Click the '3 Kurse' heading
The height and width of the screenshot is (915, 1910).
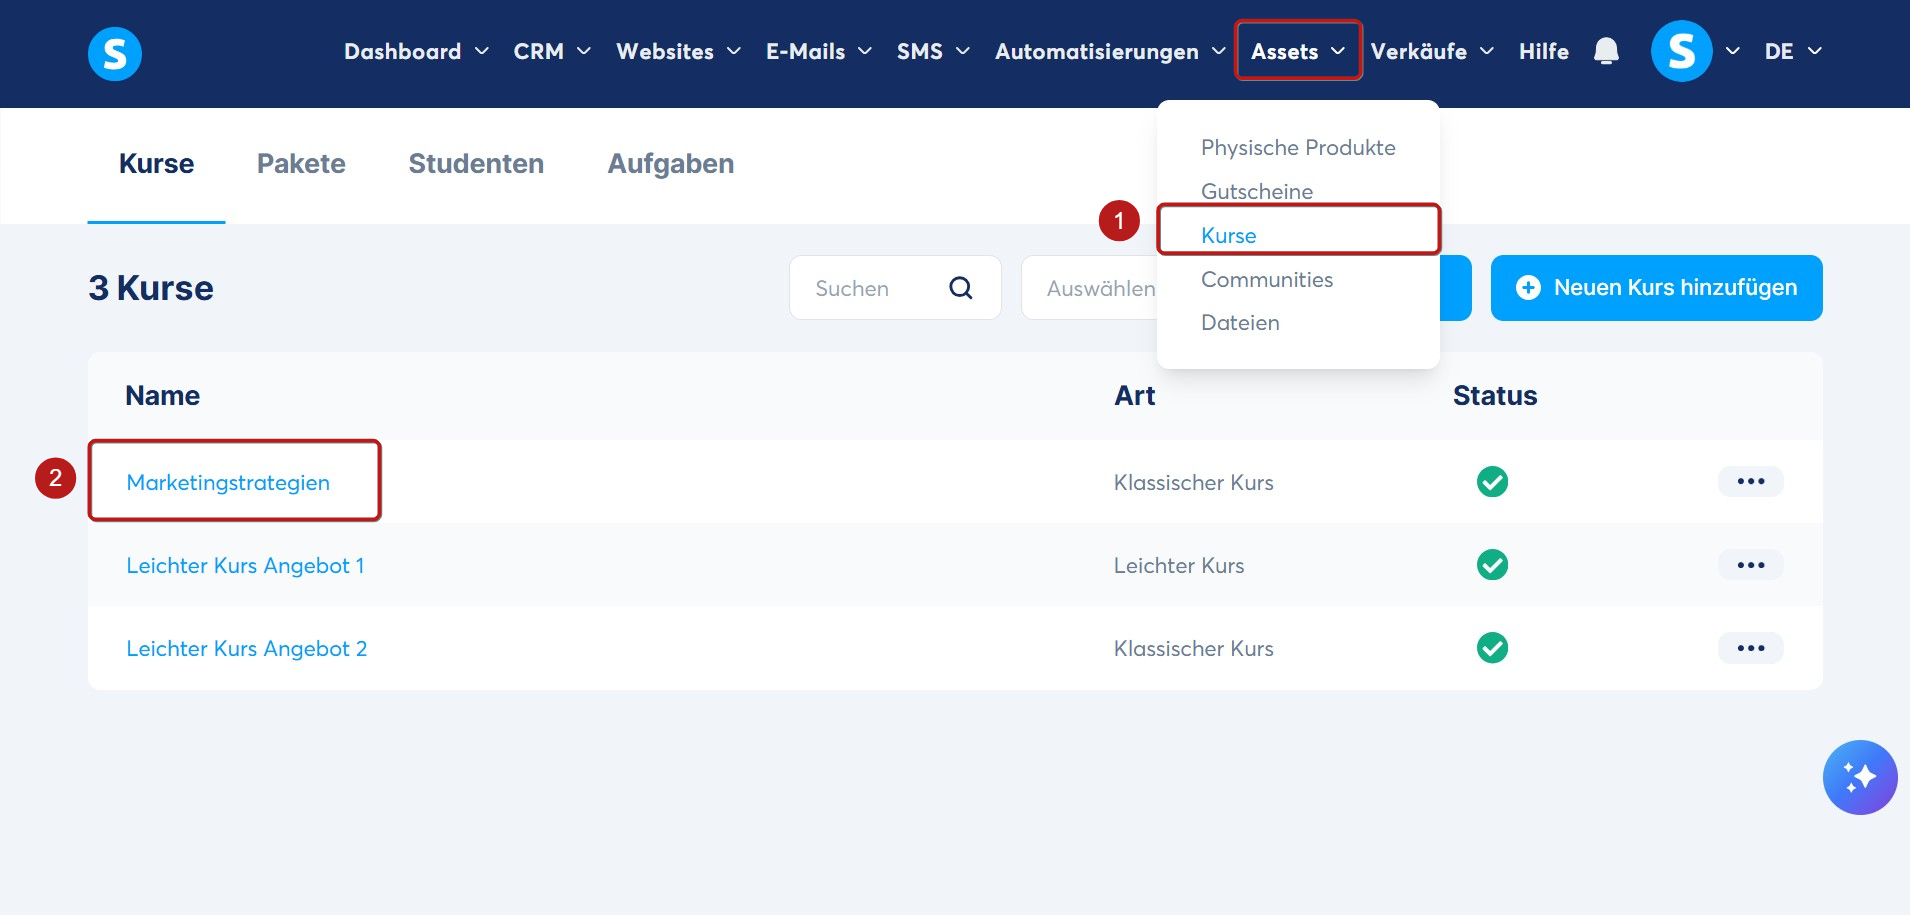tap(151, 288)
